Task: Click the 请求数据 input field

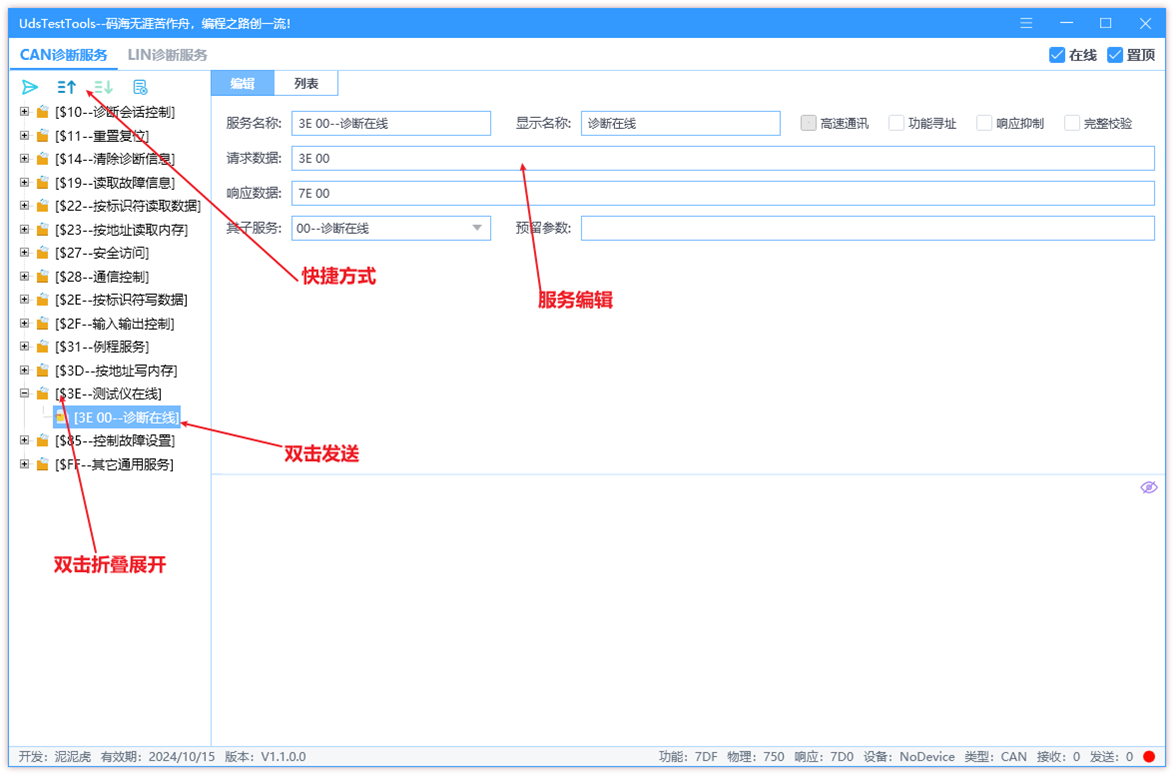Action: [x=723, y=159]
